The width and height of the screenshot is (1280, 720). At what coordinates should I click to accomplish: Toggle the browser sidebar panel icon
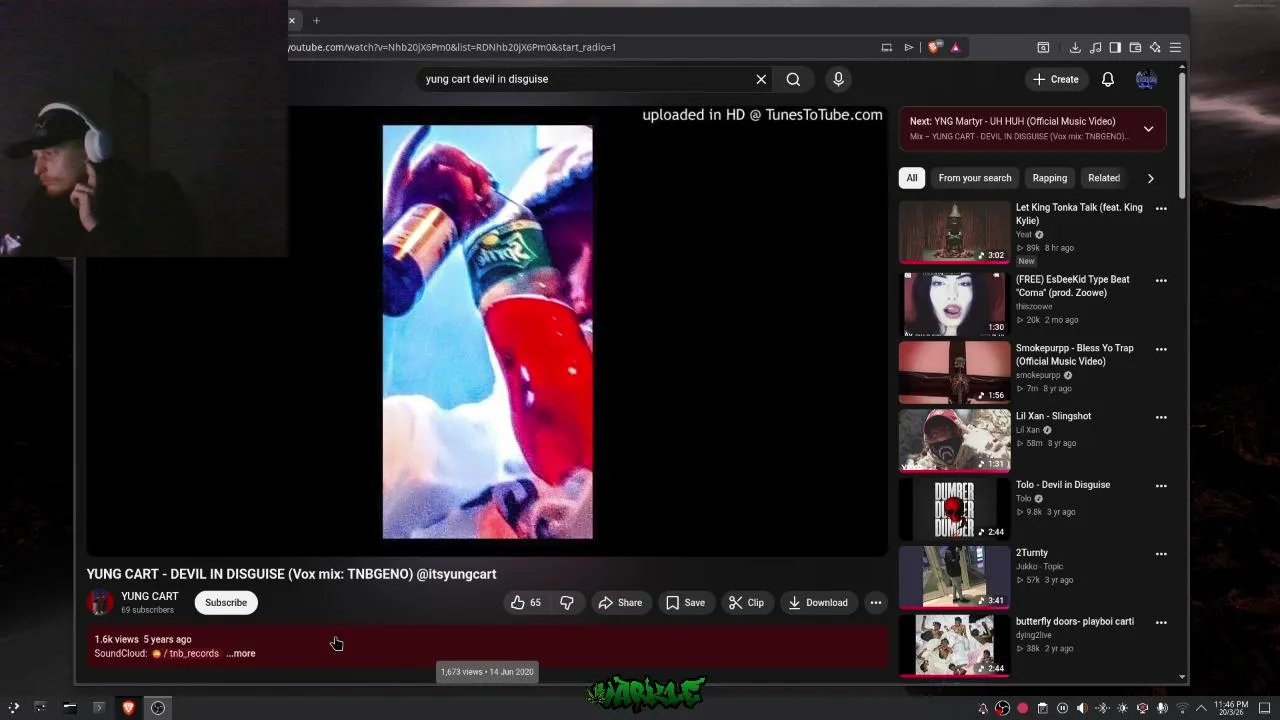(x=1115, y=47)
